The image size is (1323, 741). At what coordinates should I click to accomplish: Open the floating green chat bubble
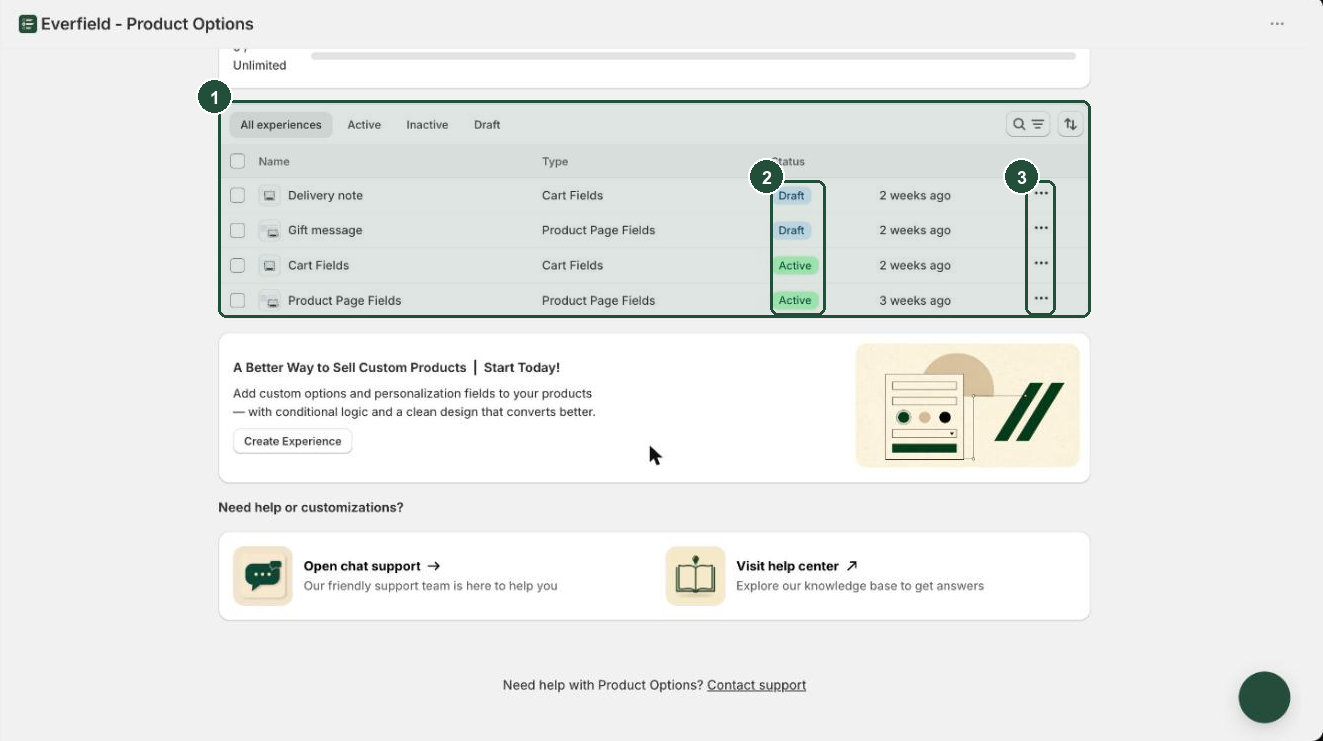coord(1264,697)
